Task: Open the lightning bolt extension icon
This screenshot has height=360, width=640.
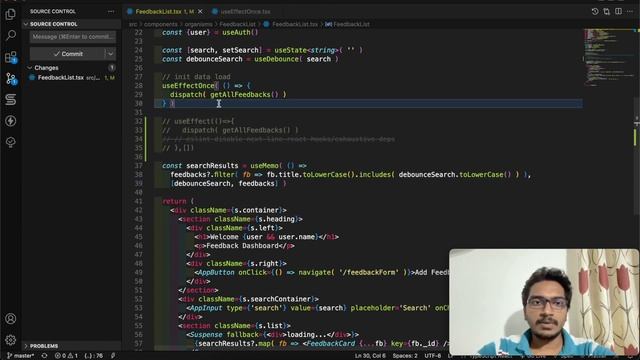Action: [x=11, y=121]
